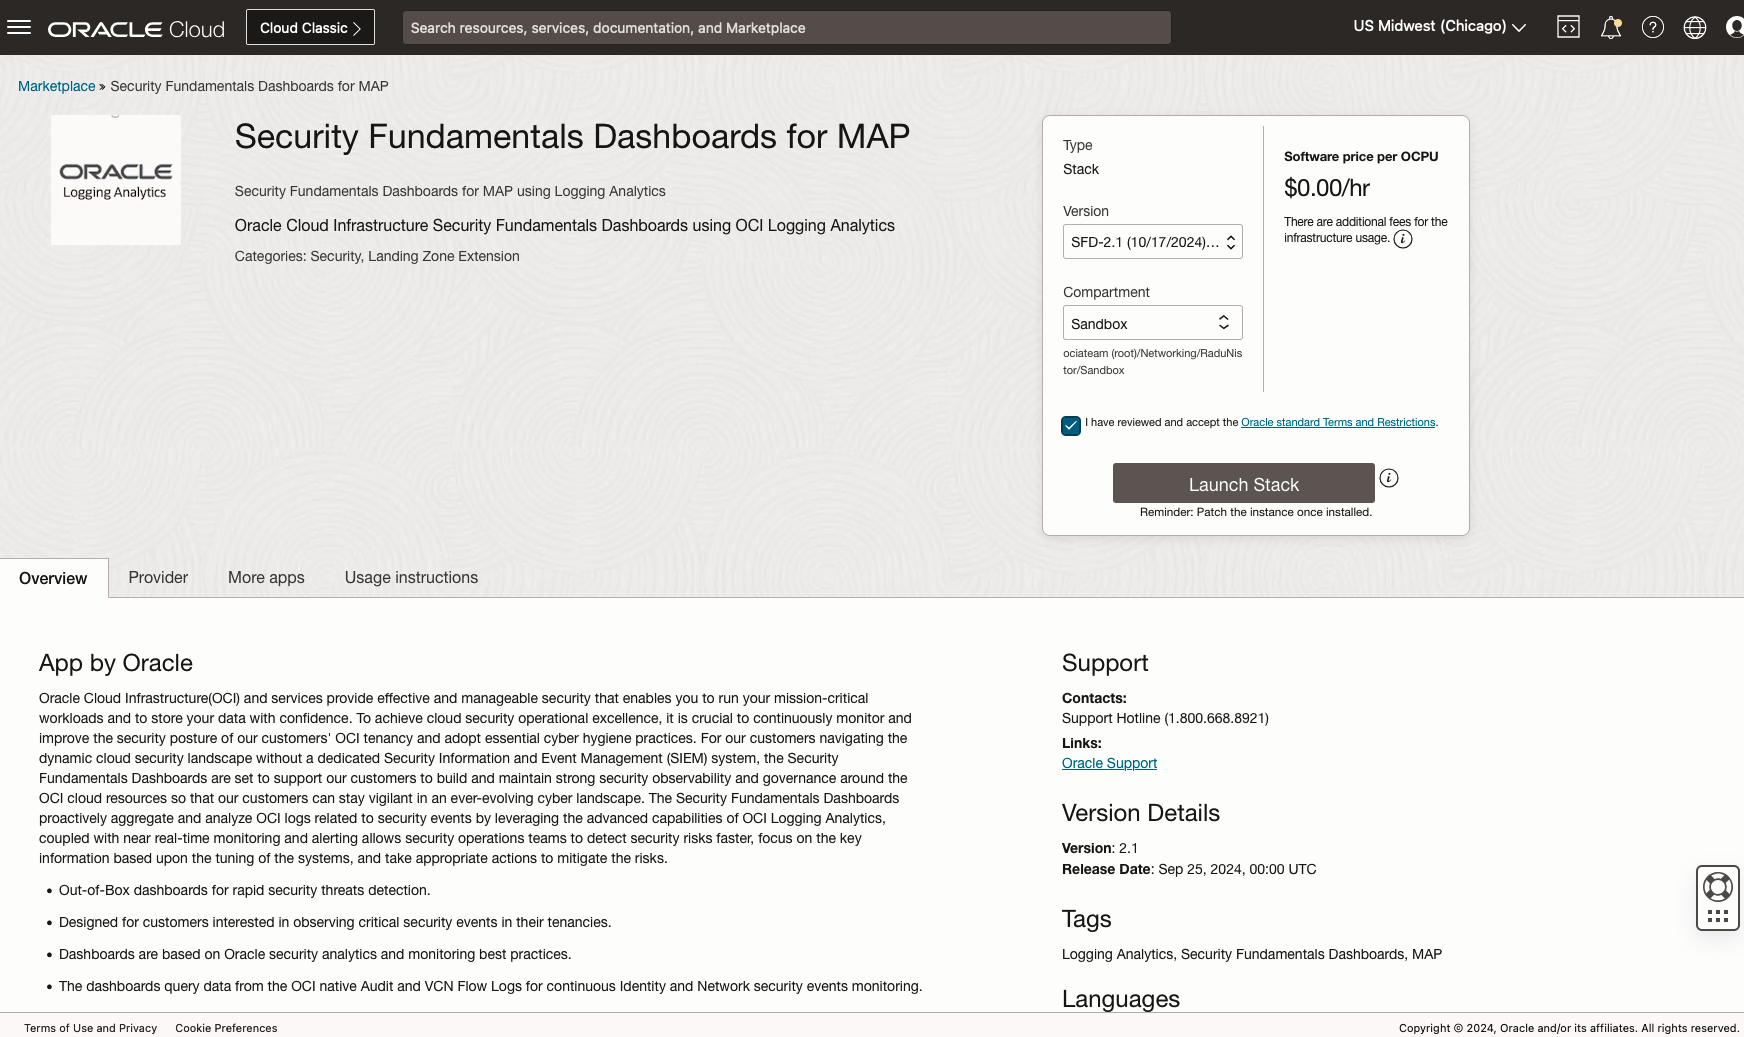
Task: Open the Version dropdown
Action: tap(1152, 242)
